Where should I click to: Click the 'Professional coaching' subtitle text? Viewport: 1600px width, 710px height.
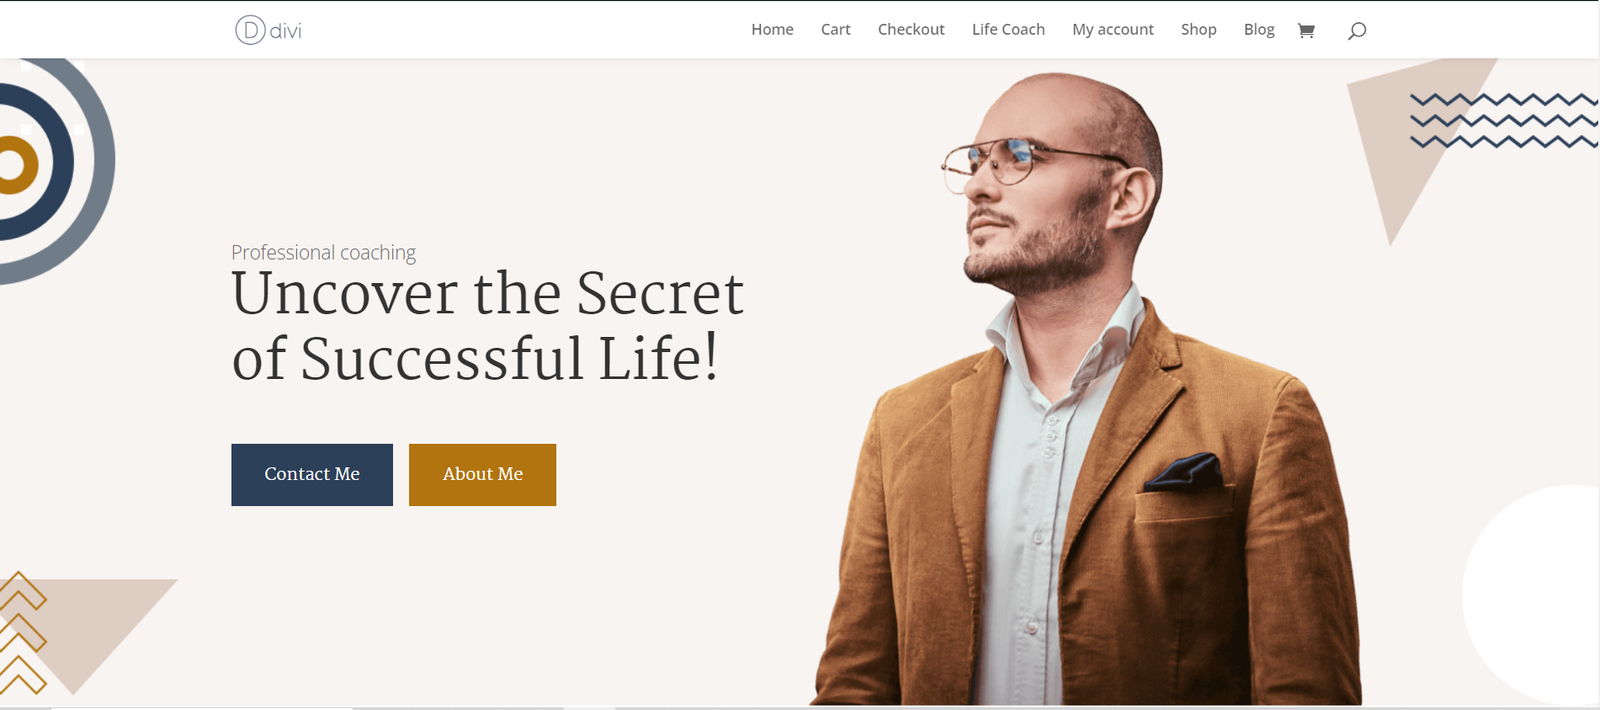tap(323, 252)
